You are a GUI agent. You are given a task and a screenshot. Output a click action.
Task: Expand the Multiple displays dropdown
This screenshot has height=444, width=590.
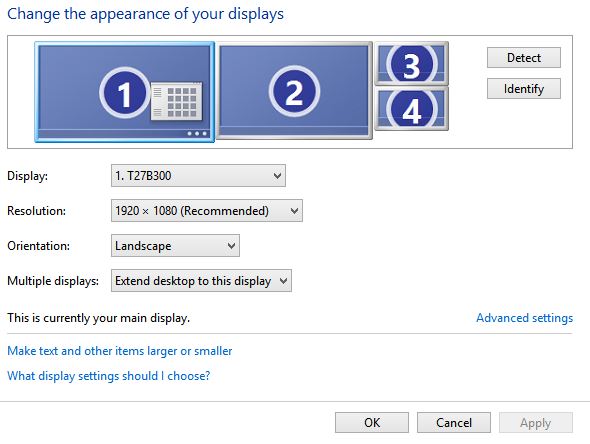click(201, 281)
